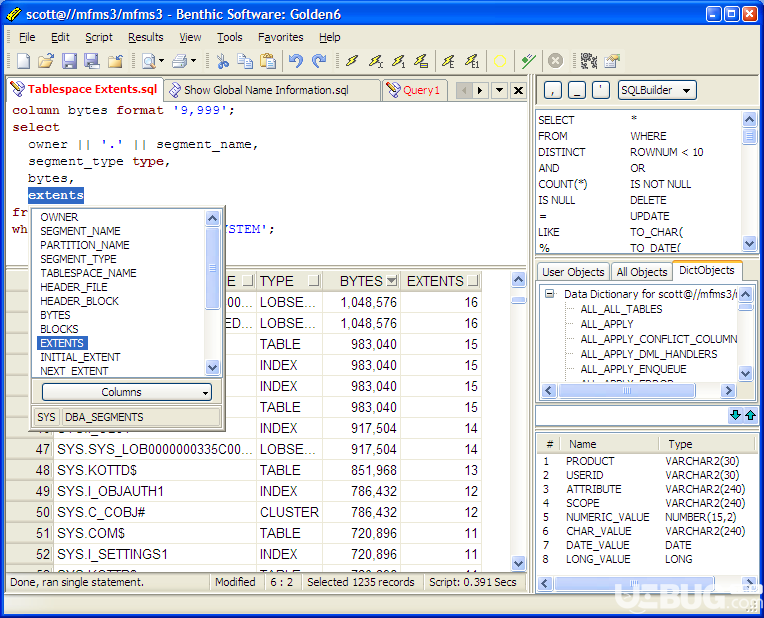
Task: Undo the last edit
Action: [x=295, y=61]
